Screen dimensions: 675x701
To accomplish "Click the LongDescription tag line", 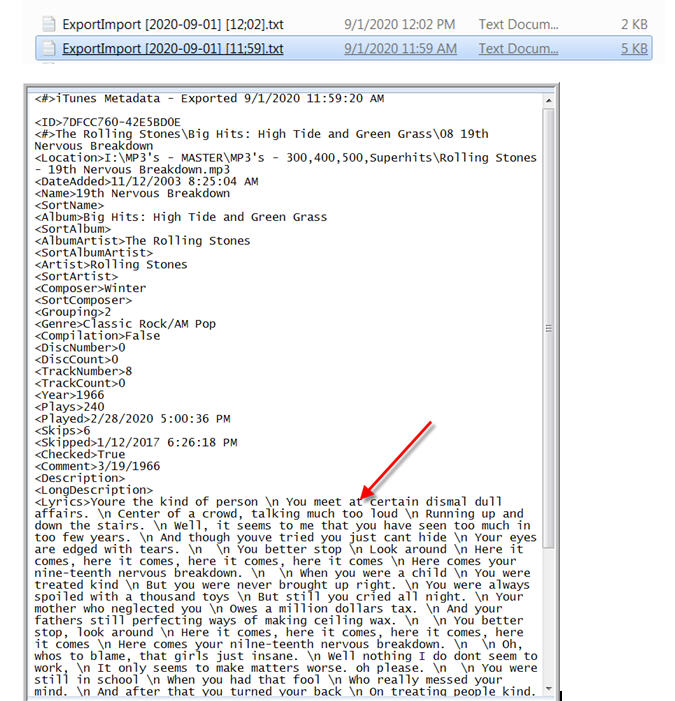I will 94,490.
